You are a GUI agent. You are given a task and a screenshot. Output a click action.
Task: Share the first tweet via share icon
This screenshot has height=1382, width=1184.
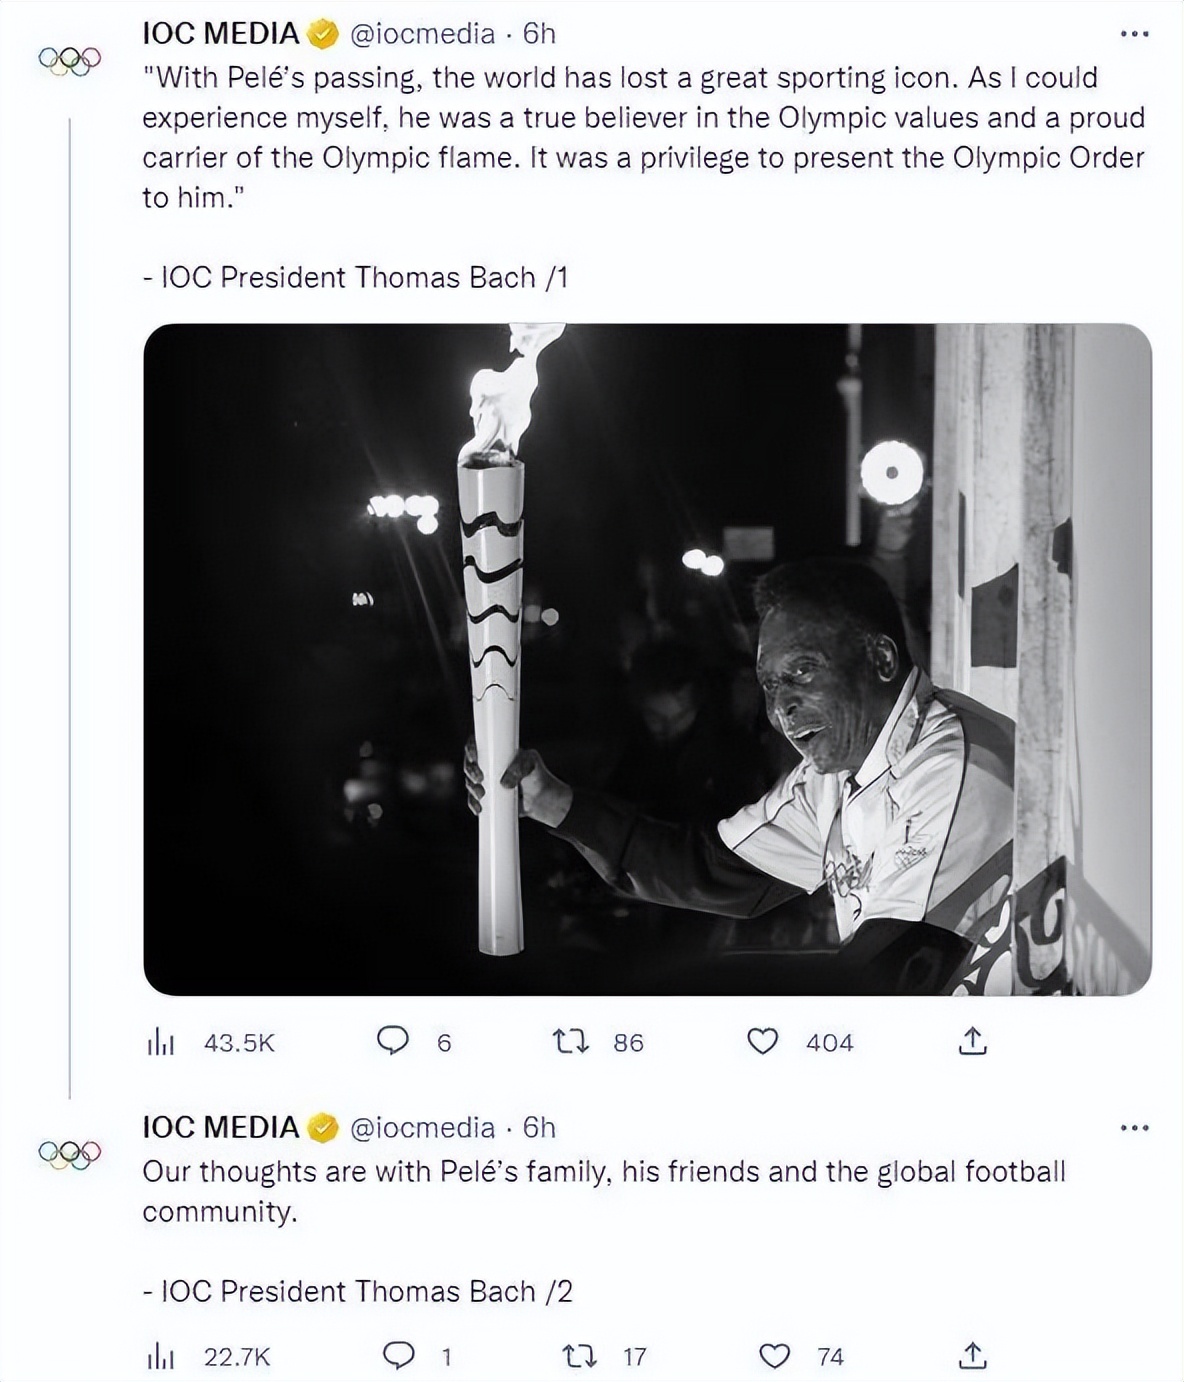(x=972, y=1042)
